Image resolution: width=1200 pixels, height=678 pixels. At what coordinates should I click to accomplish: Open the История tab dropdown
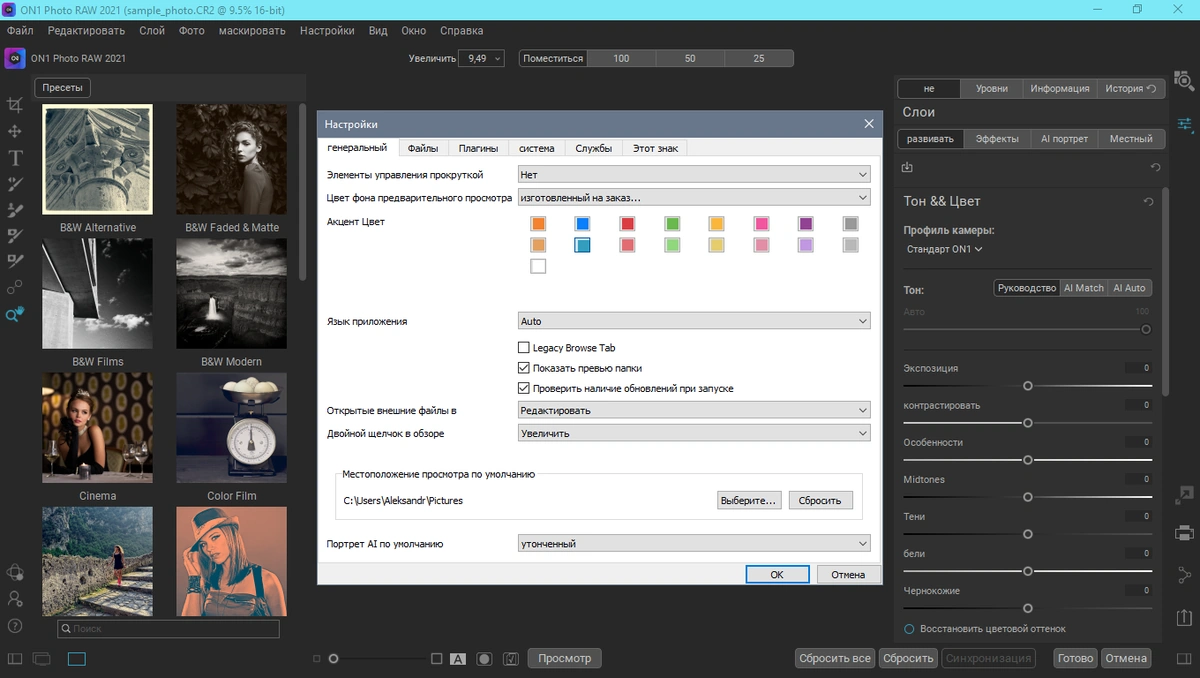click(x=1131, y=88)
